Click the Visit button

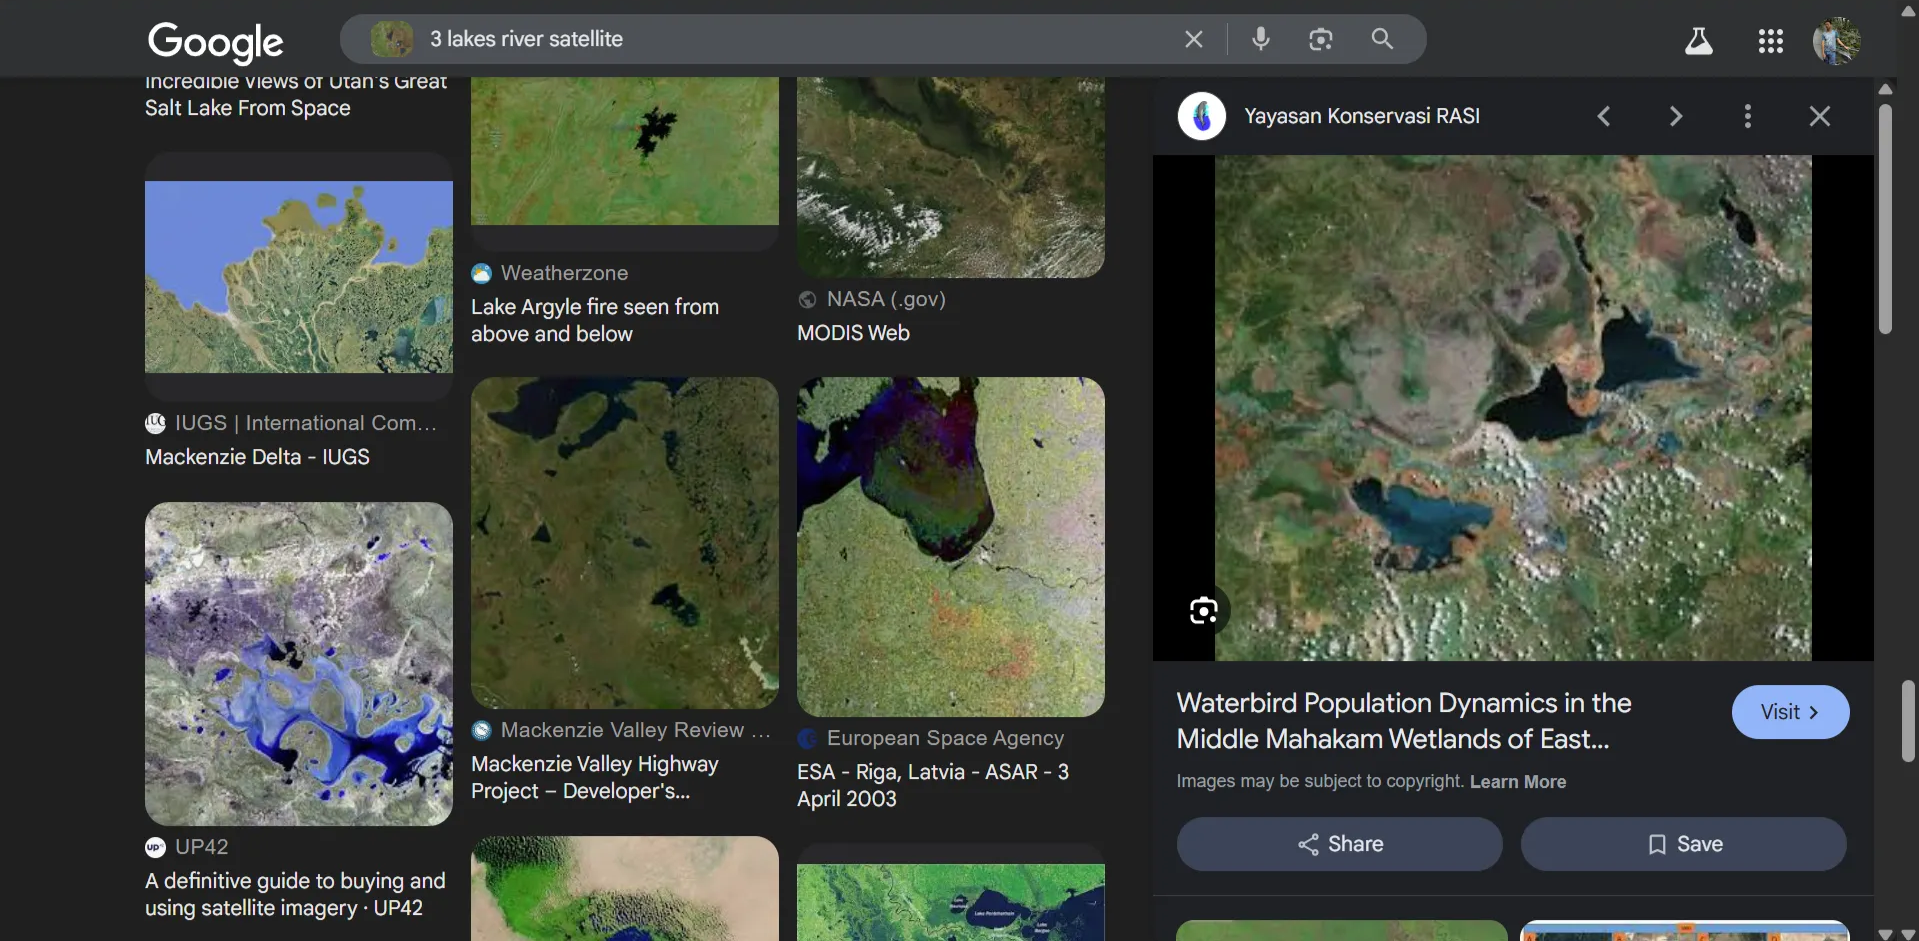pos(1789,712)
